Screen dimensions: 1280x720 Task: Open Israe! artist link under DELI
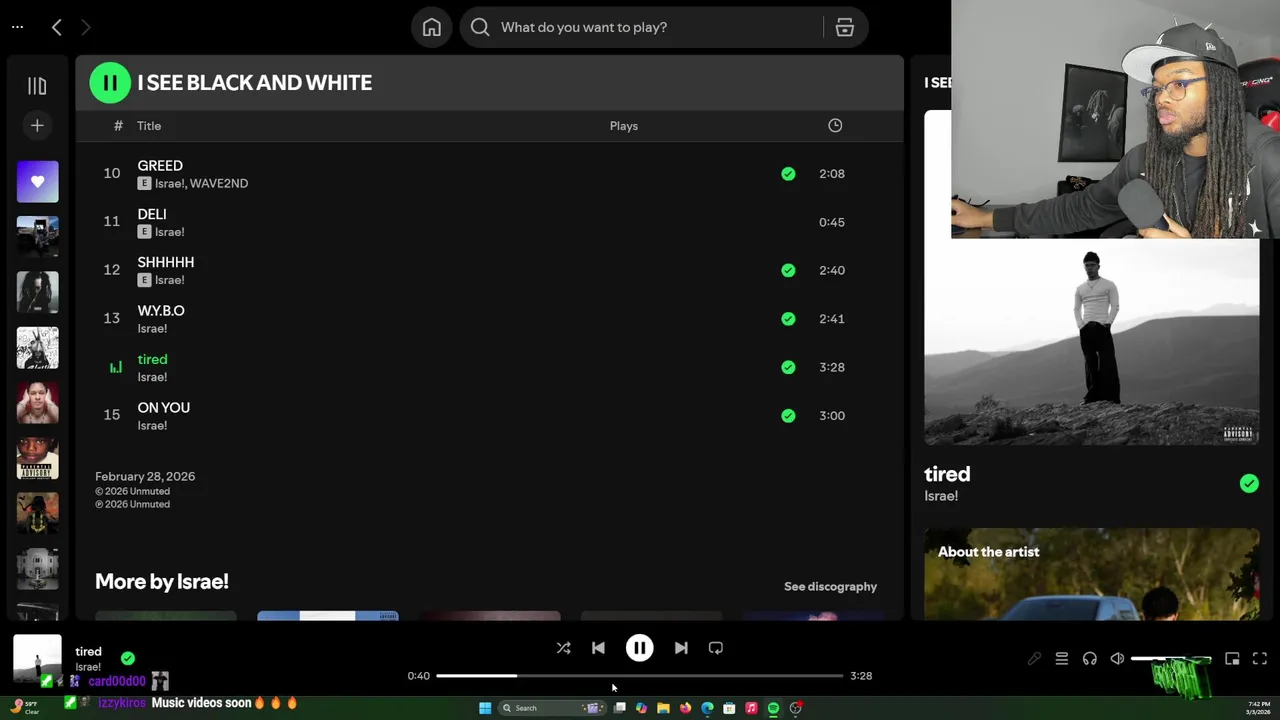[169, 232]
